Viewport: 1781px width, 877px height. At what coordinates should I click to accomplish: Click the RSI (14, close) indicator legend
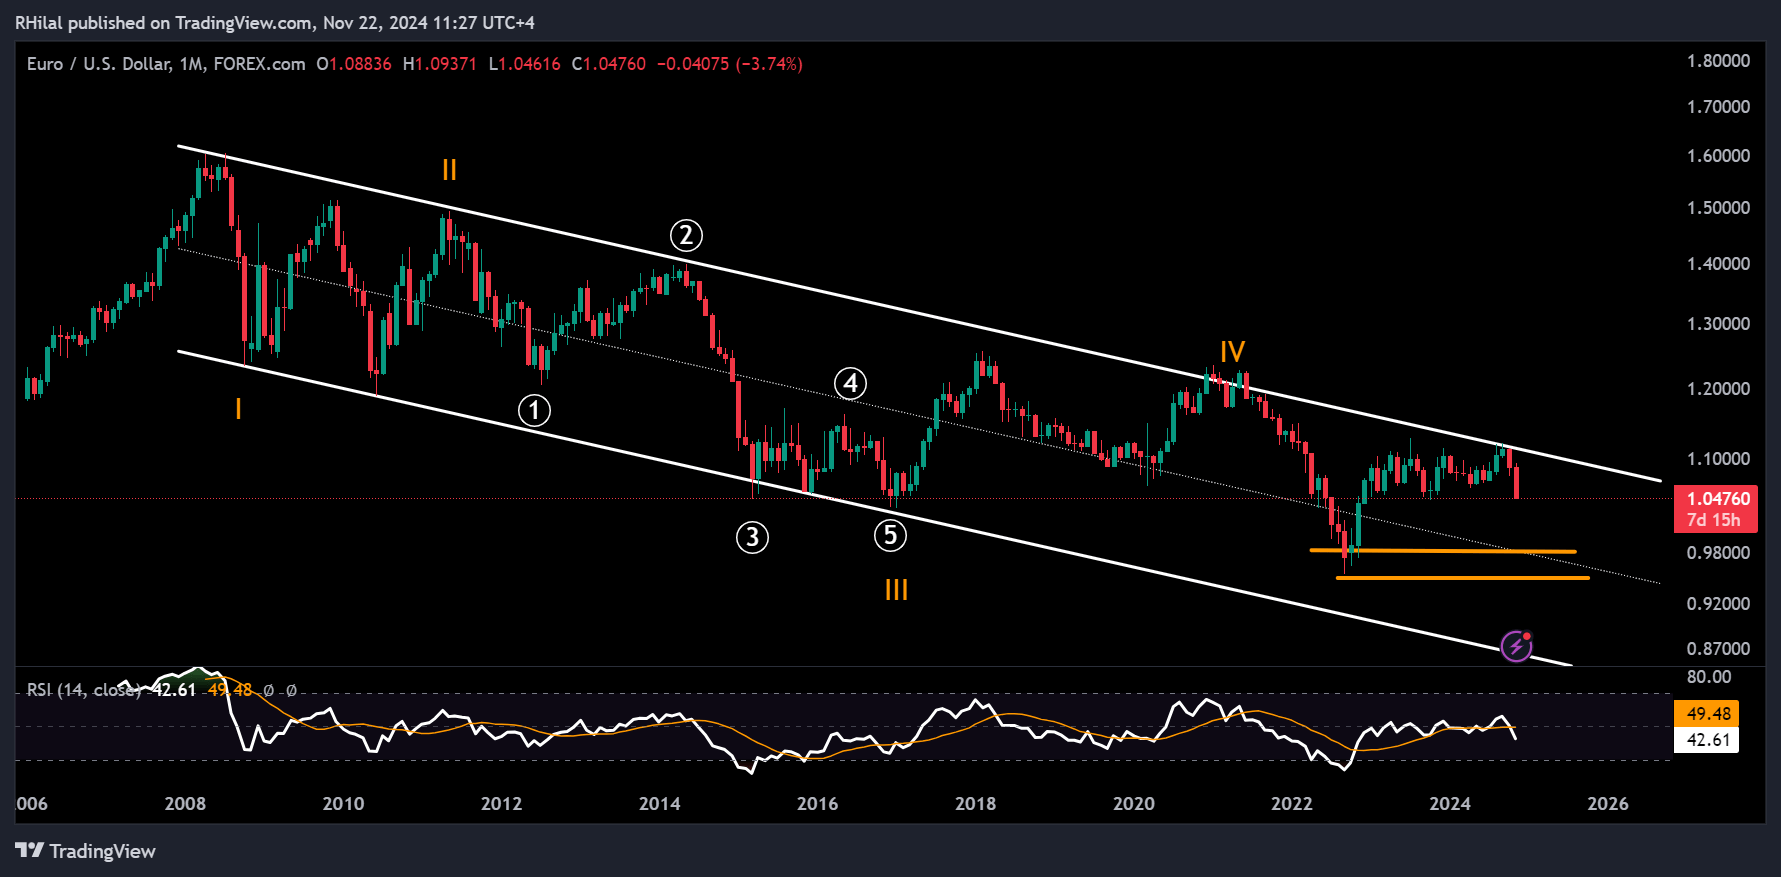click(84, 690)
